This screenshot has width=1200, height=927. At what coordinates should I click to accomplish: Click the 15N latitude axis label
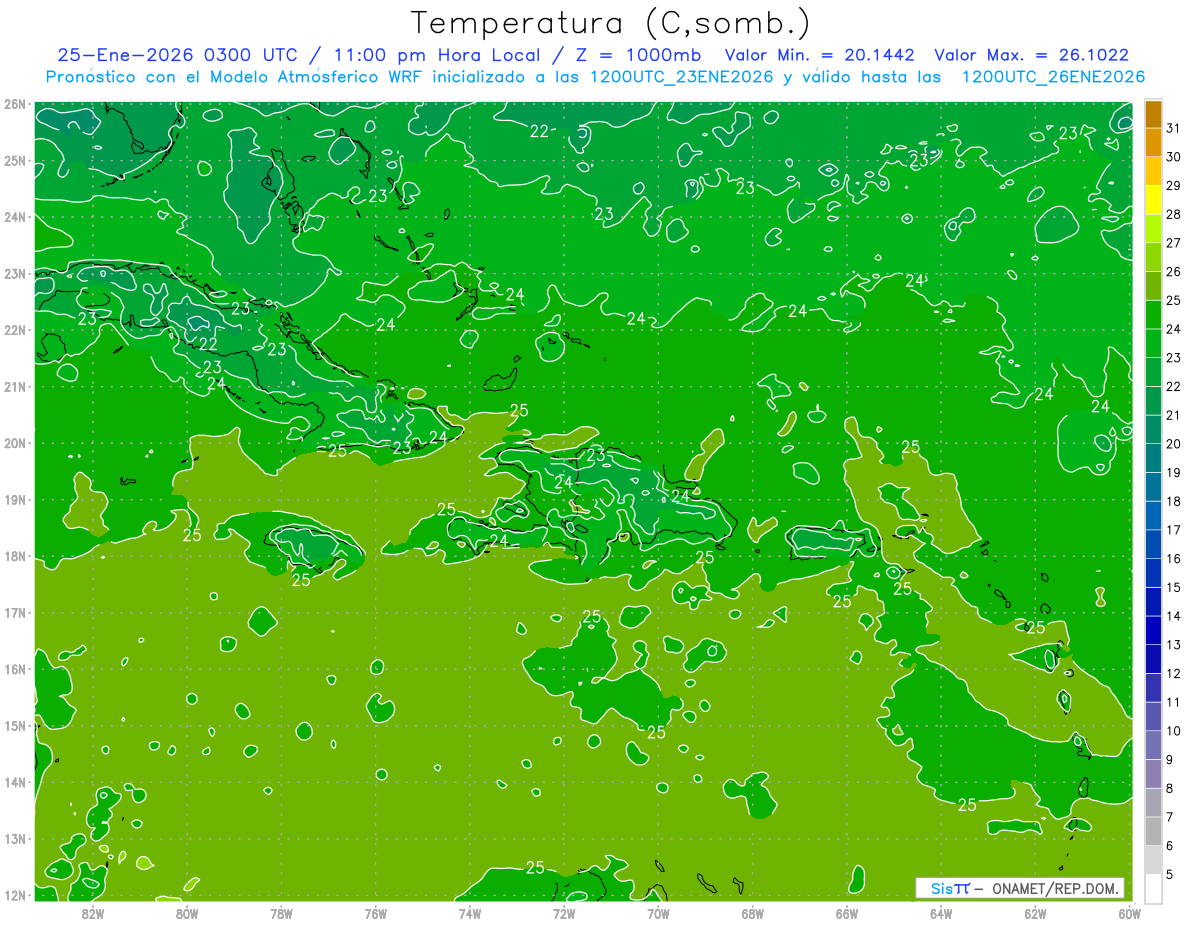[14, 726]
